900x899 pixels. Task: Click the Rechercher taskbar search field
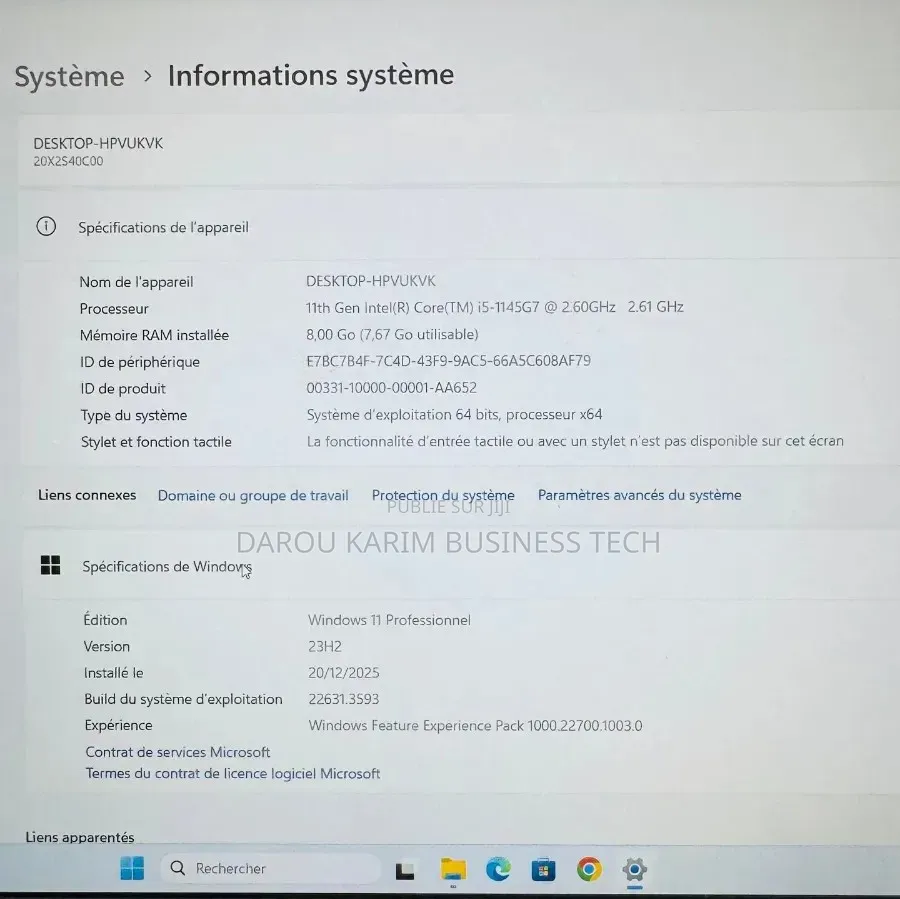point(270,868)
